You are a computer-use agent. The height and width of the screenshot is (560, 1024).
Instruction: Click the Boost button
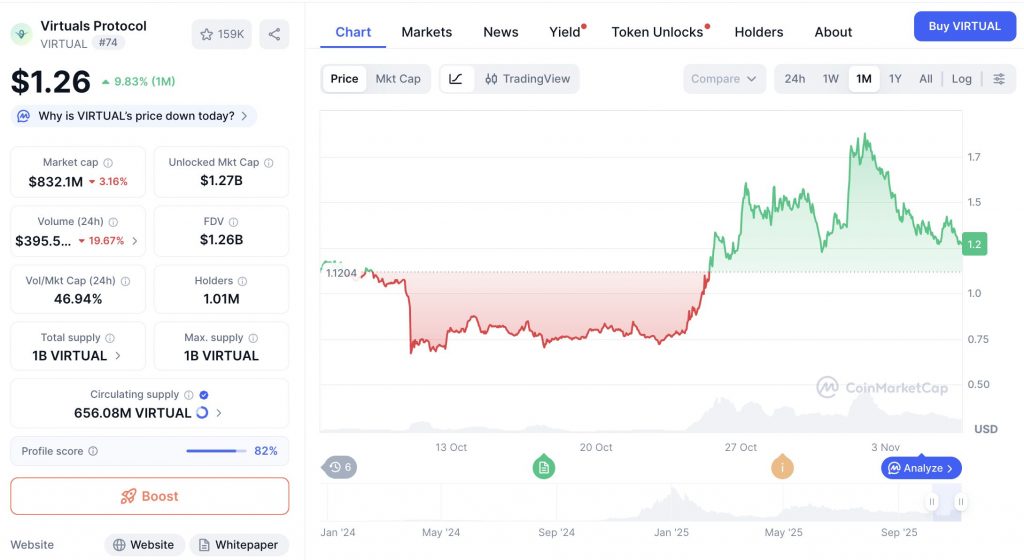(150, 496)
